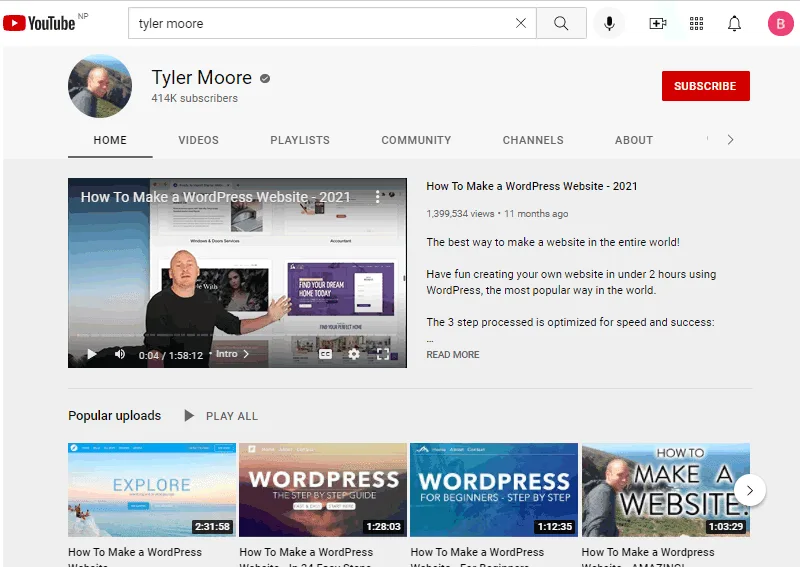800x567 pixels.
Task: Open the three-dot menu on video player
Action: tap(377, 197)
